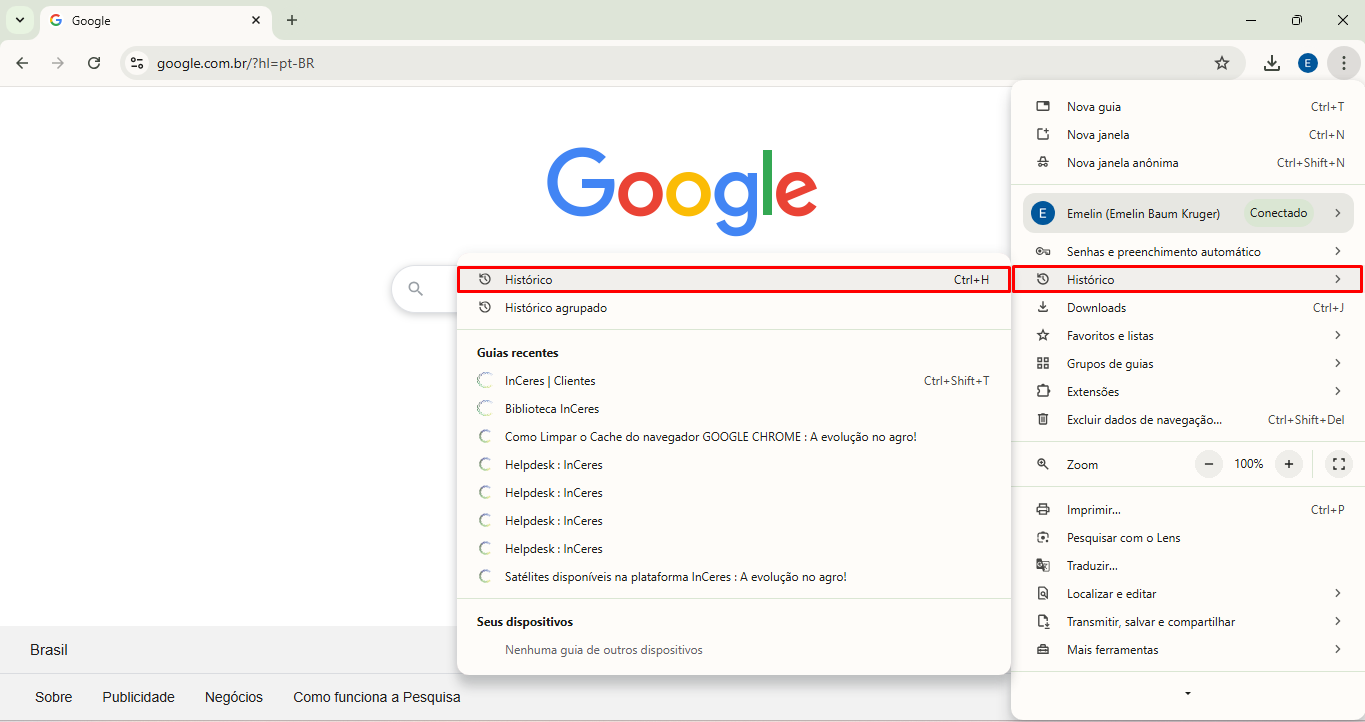Expand Mais ferramentas submenu
The height and width of the screenshot is (722, 1365).
1188,650
